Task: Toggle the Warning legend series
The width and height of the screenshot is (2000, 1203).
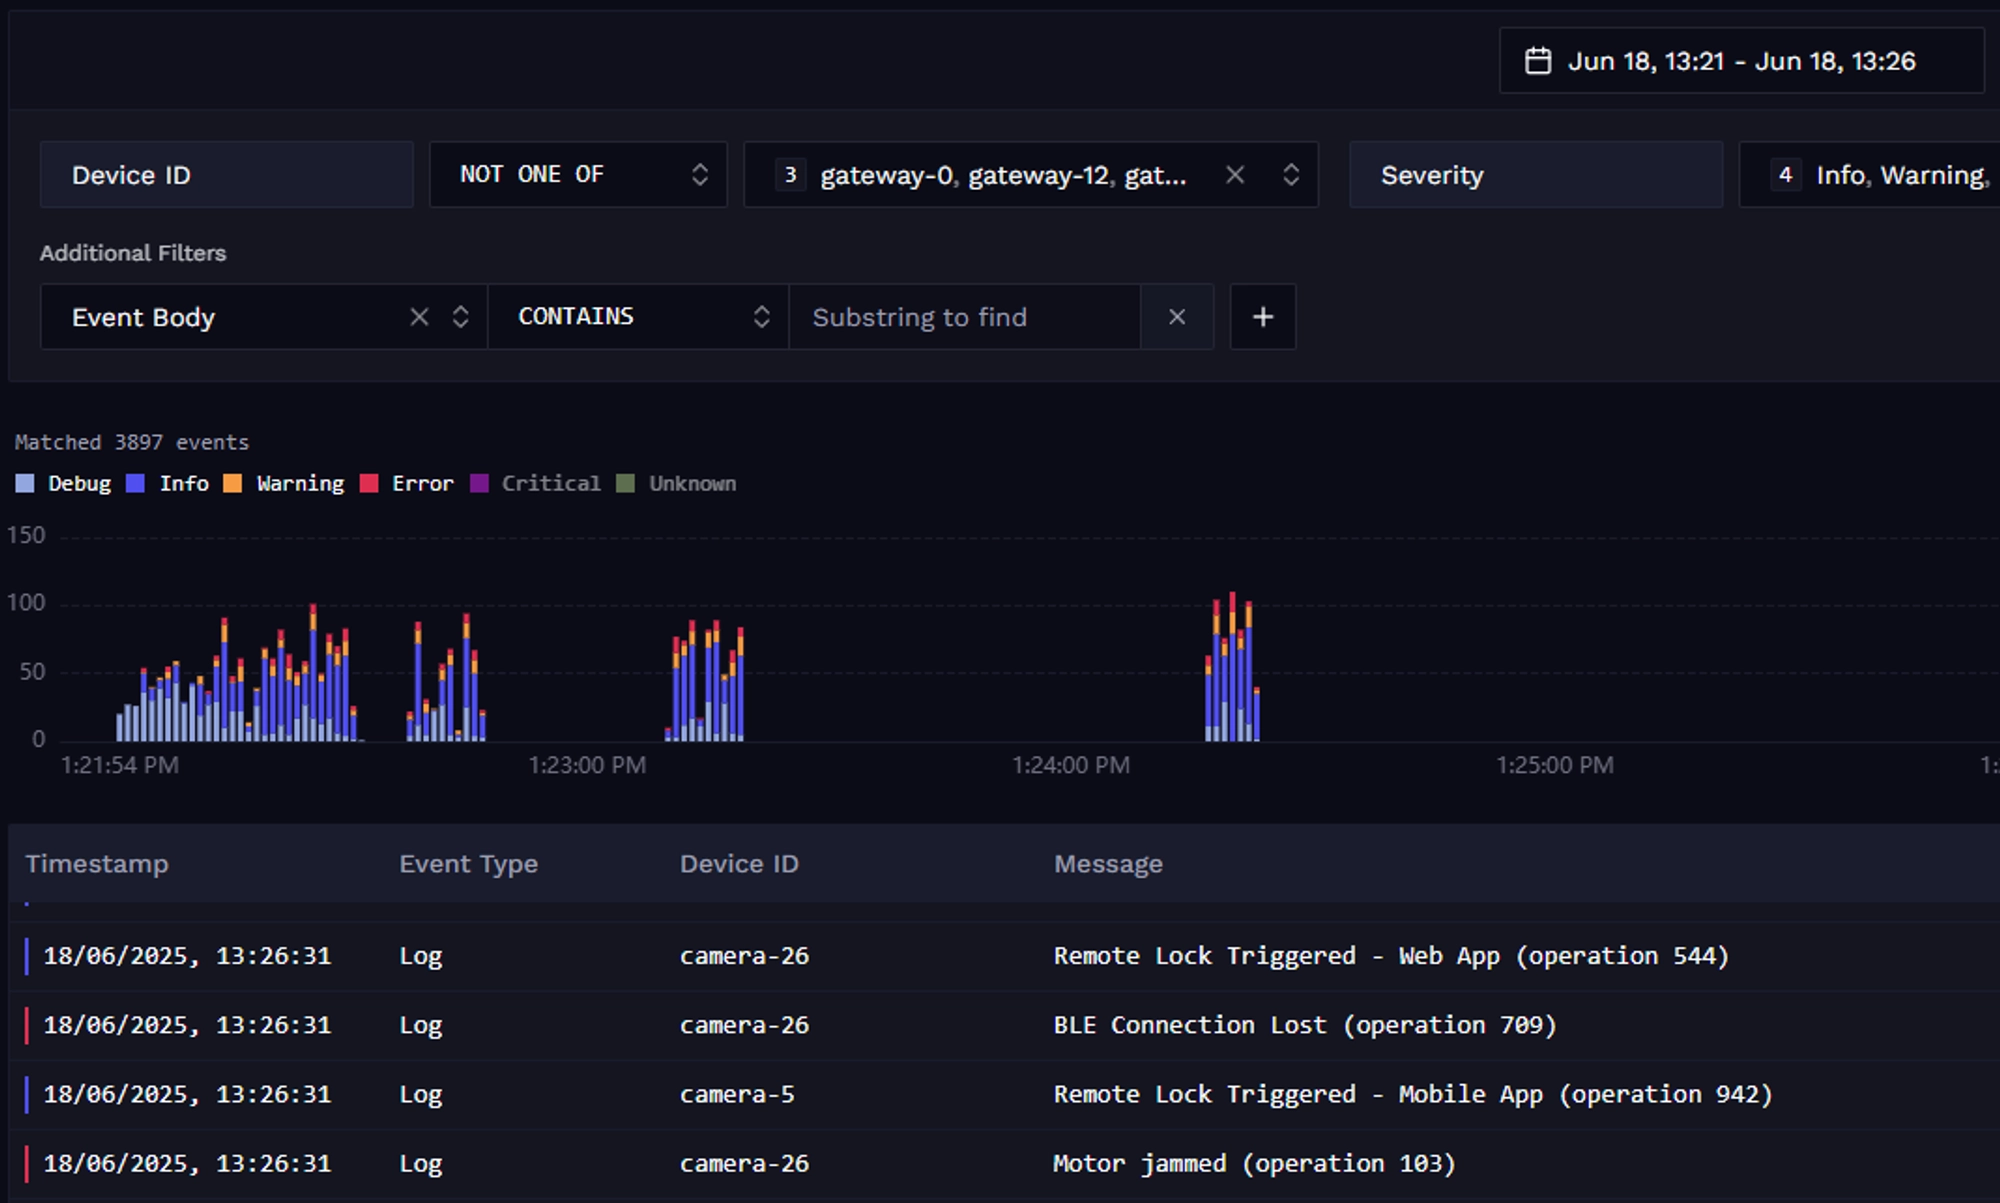Action: tap(283, 484)
